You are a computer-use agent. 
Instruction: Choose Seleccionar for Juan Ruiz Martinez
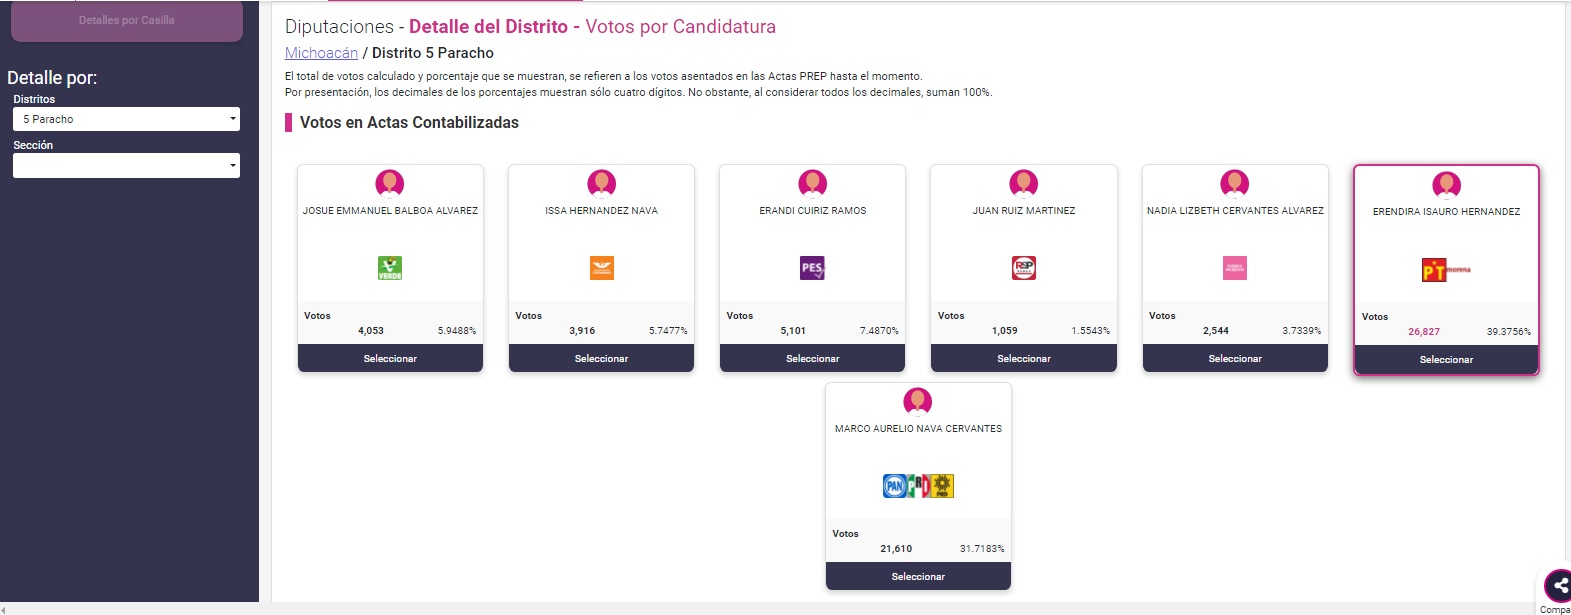(x=1024, y=358)
